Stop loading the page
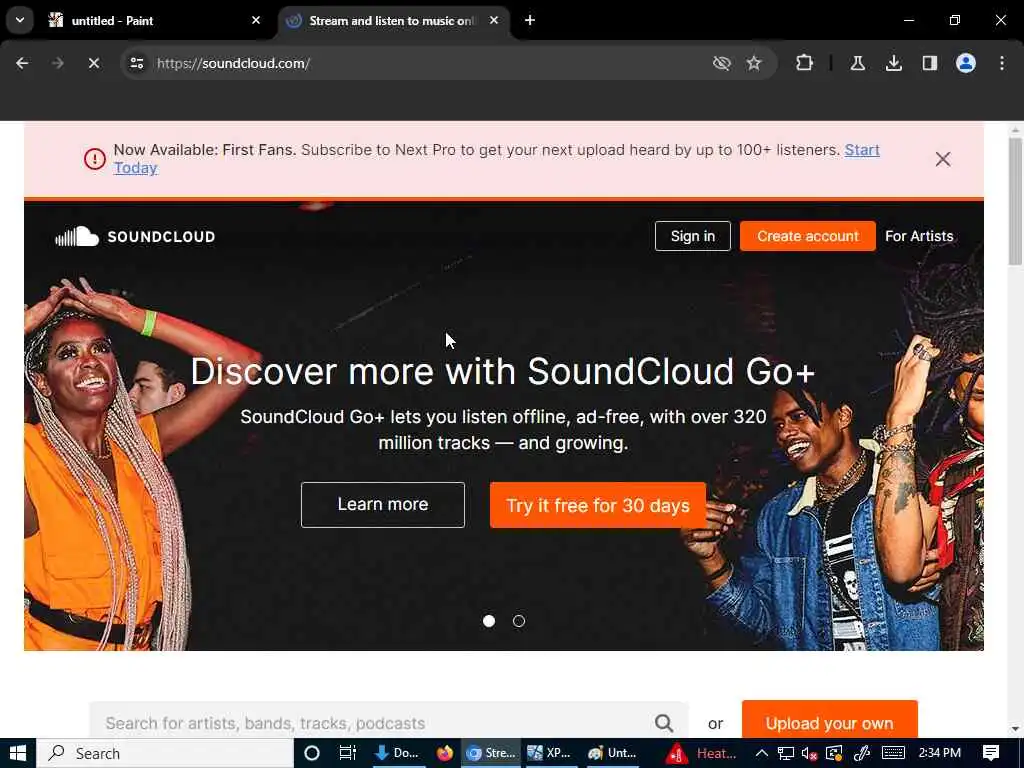This screenshot has width=1024, height=768. point(94,63)
